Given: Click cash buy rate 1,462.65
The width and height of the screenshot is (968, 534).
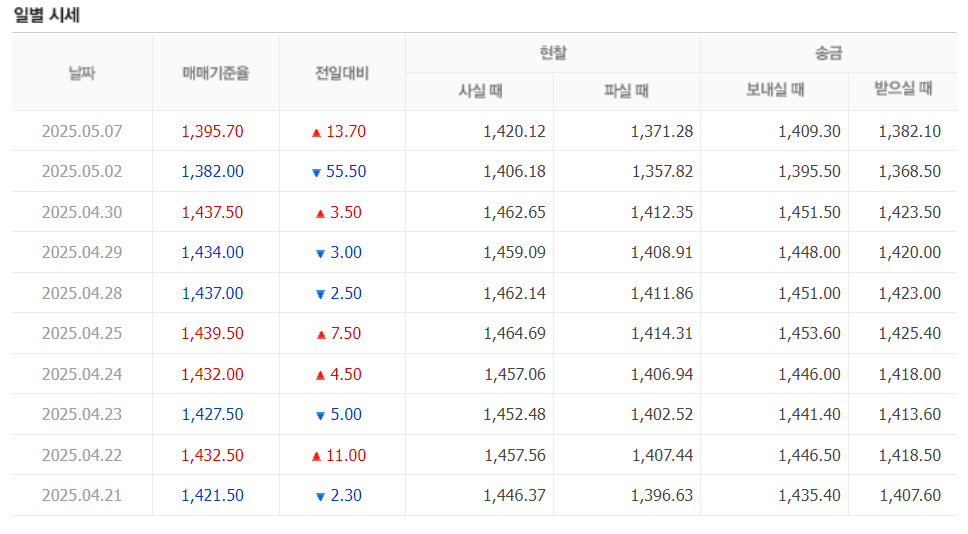Looking at the screenshot, I should click(514, 212).
